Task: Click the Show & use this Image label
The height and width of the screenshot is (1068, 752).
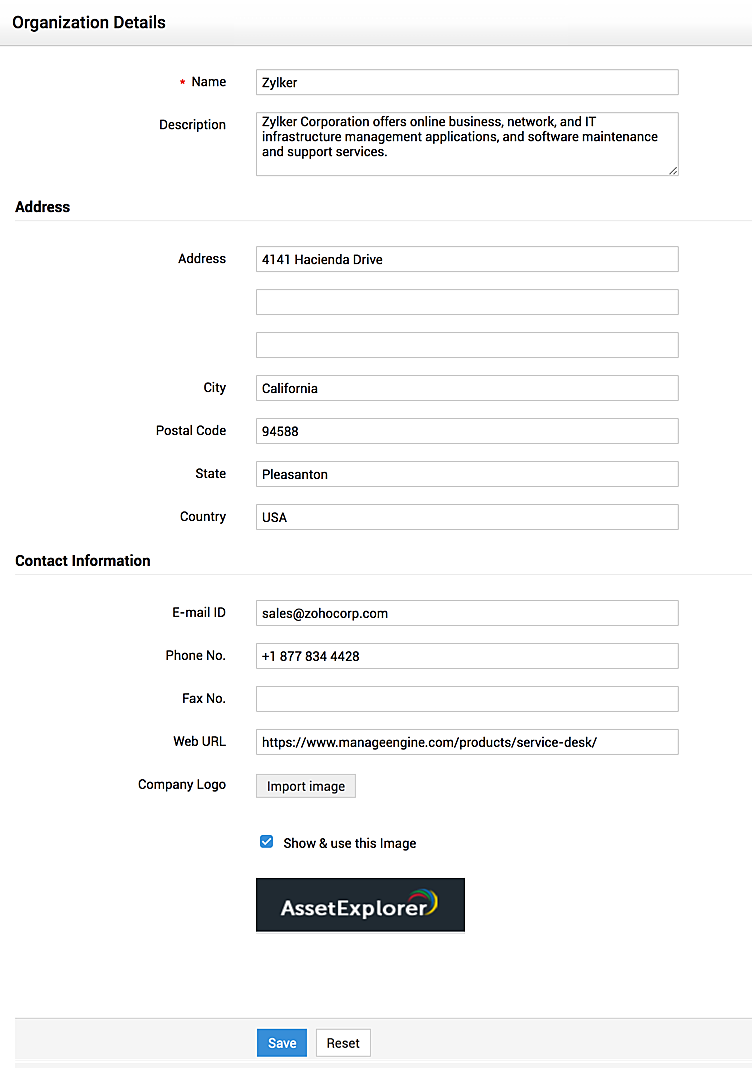Action: click(349, 843)
